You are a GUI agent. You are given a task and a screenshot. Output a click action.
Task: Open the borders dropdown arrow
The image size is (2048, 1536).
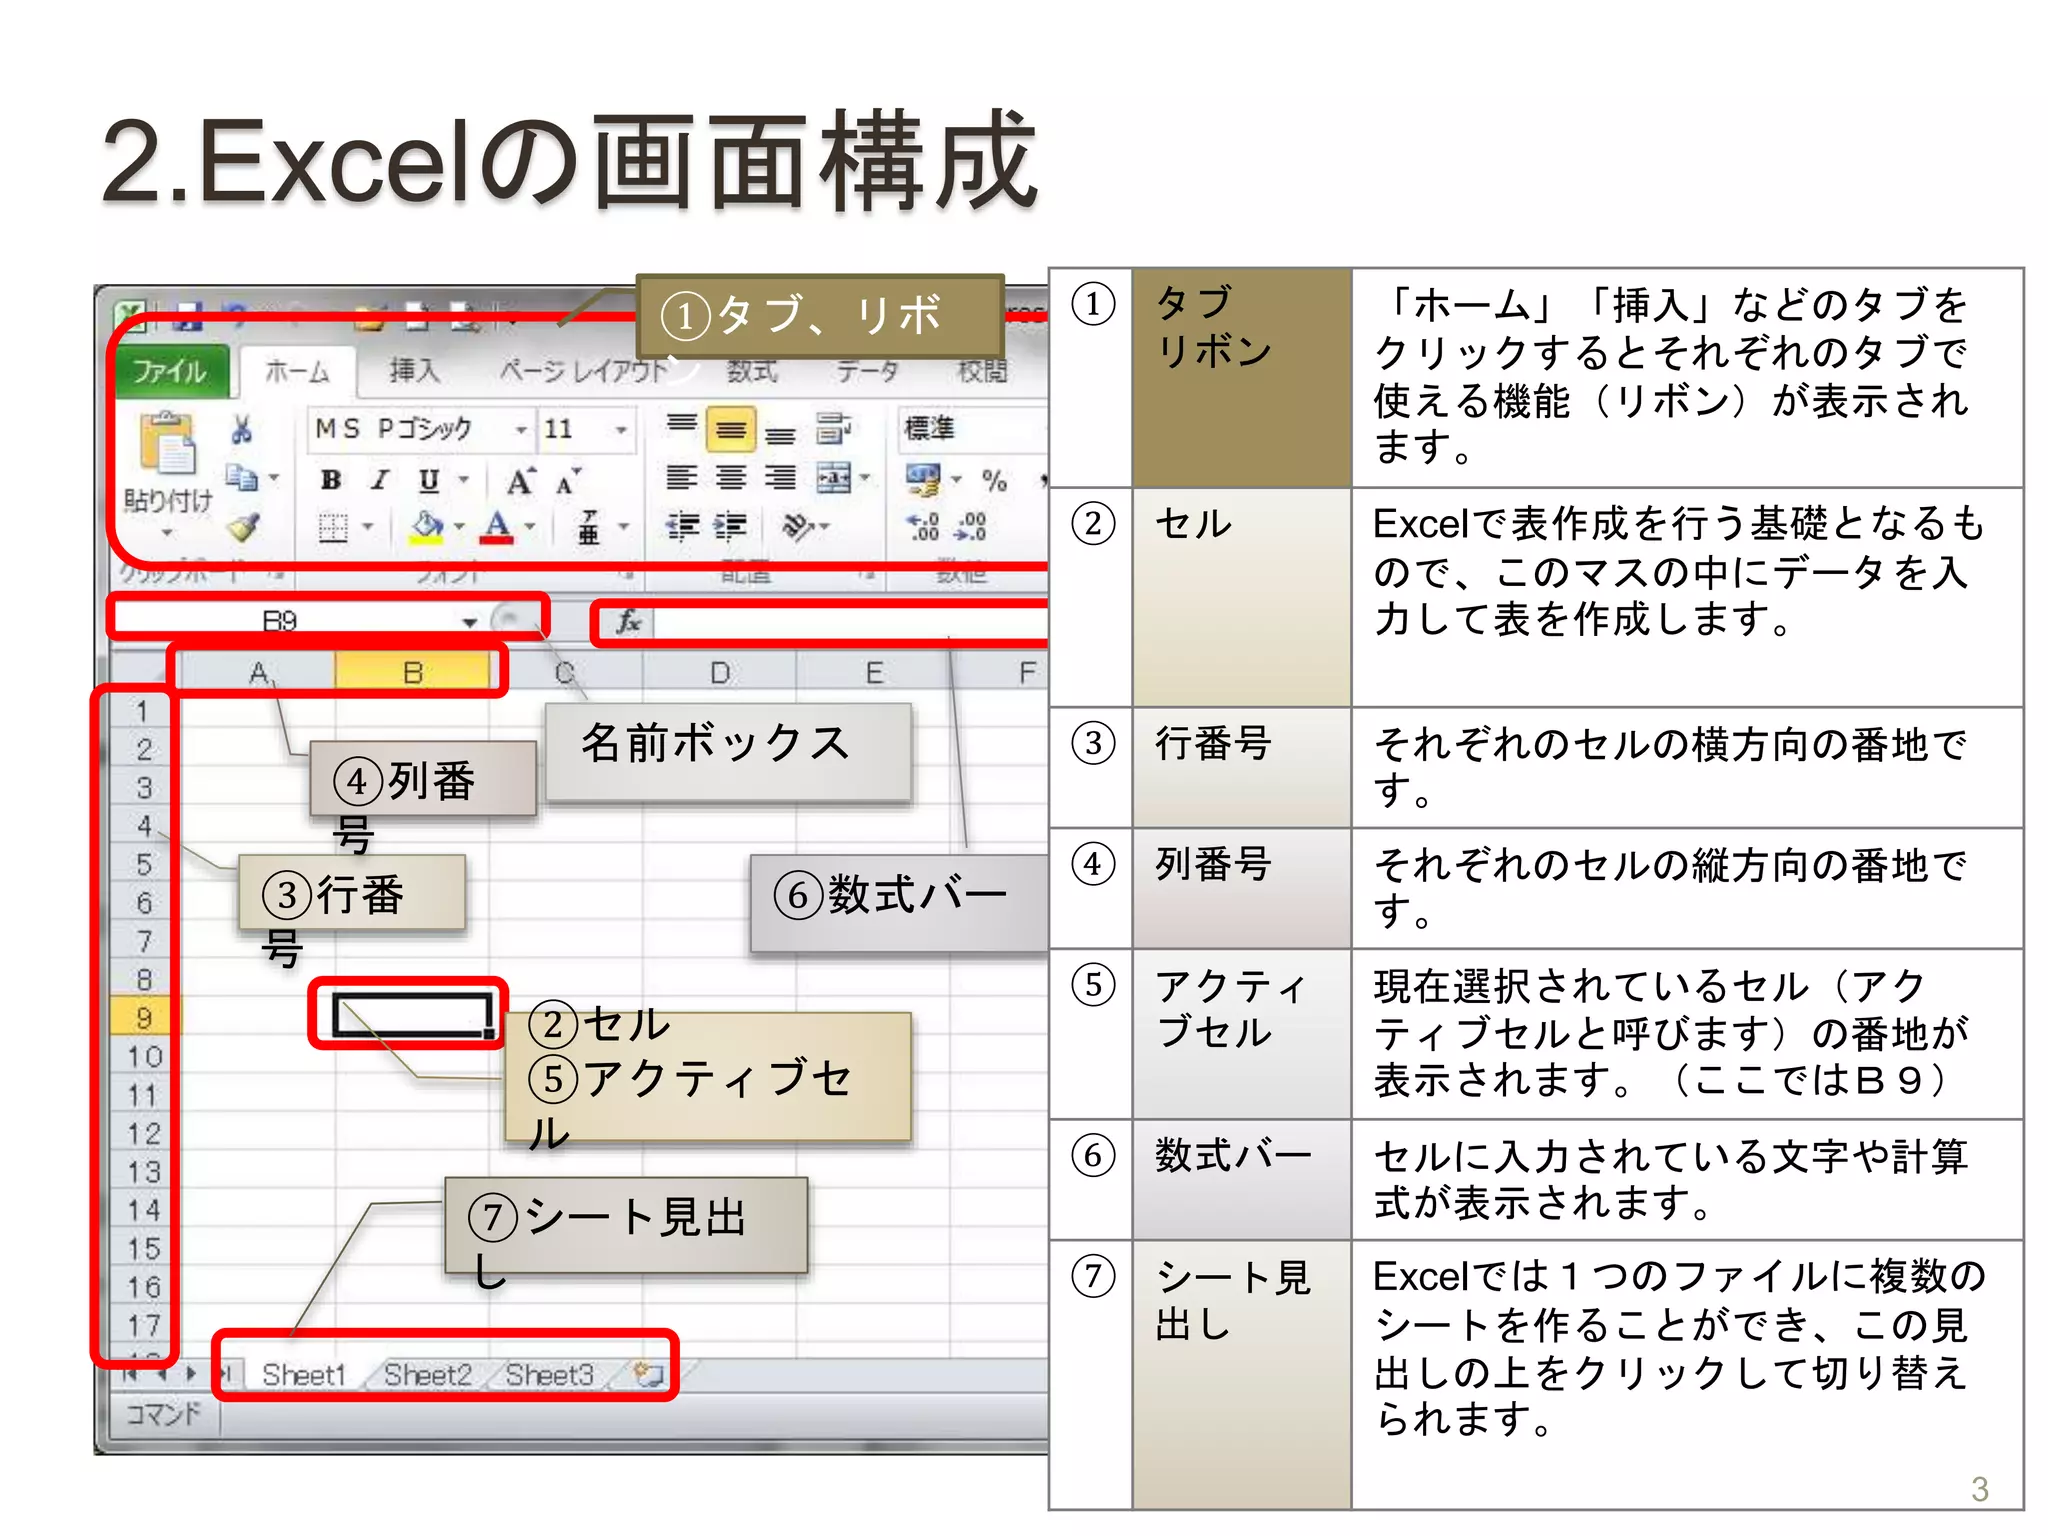point(367,526)
